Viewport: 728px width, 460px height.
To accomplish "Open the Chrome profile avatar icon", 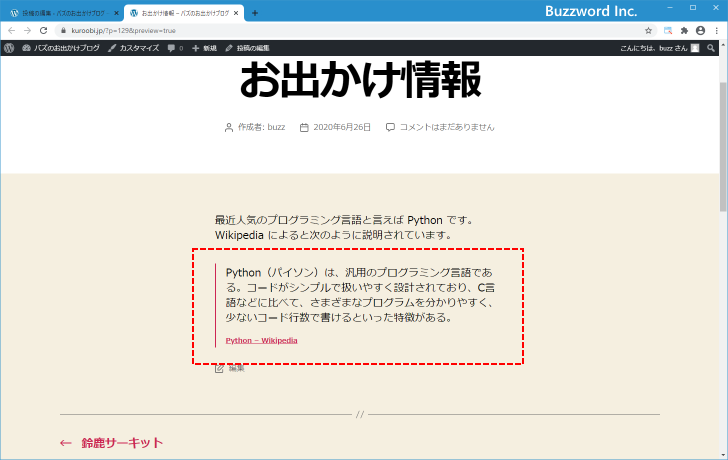I will (700, 31).
